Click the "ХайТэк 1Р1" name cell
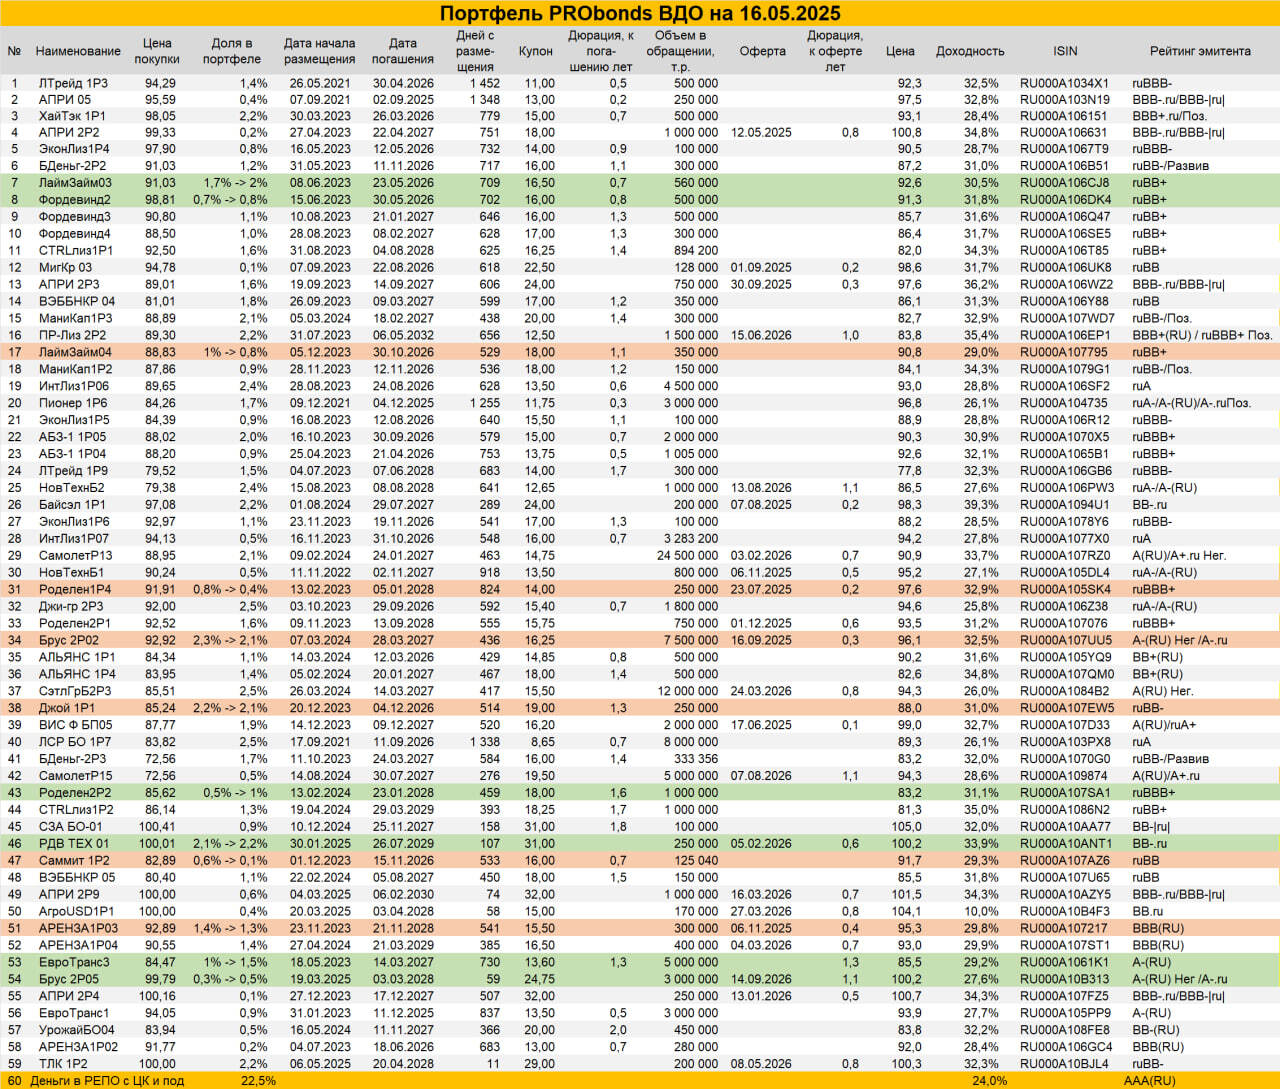Viewport: 1280px width, 1089px height. [72, 116]
